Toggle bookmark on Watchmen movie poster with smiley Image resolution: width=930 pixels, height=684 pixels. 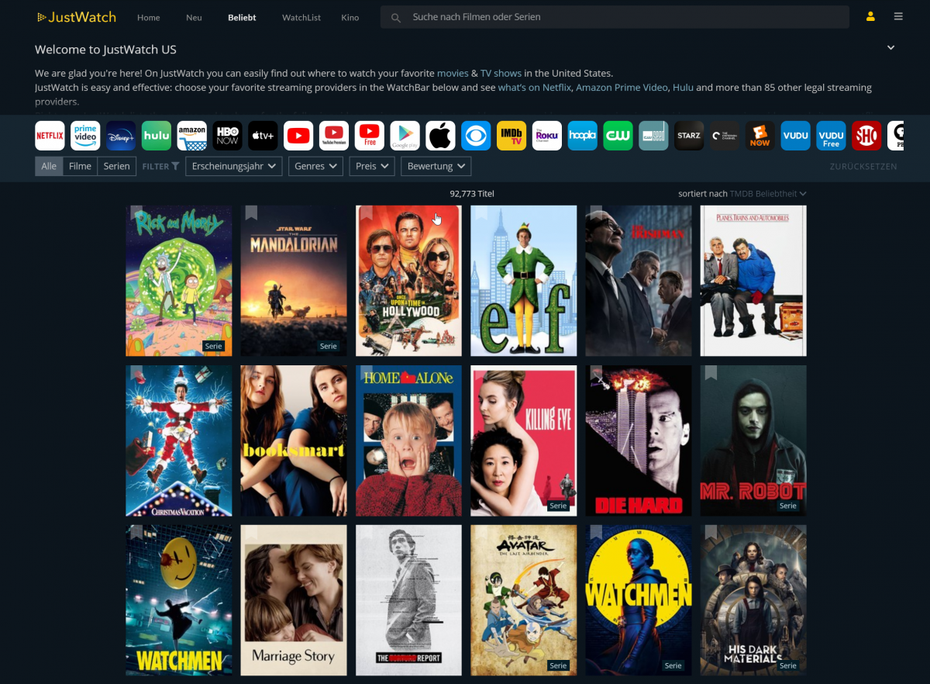(136, 532)
